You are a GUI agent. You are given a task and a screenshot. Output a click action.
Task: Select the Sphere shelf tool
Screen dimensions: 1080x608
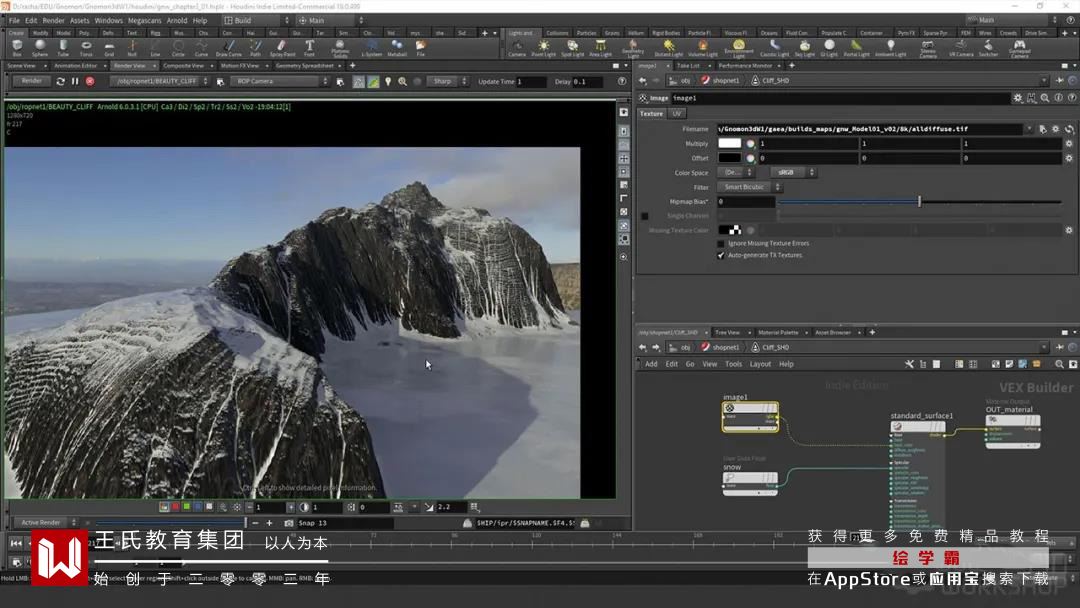tap(40, 47)
